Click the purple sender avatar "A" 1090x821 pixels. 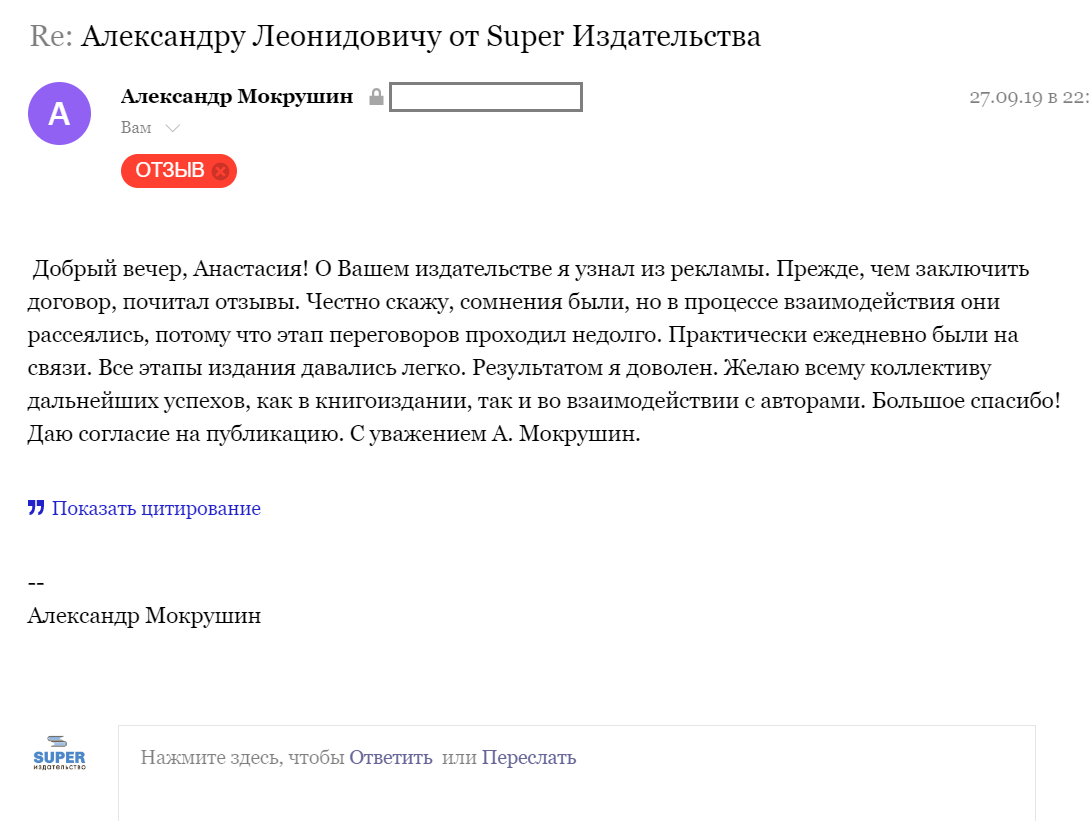[x=59, y=113]
